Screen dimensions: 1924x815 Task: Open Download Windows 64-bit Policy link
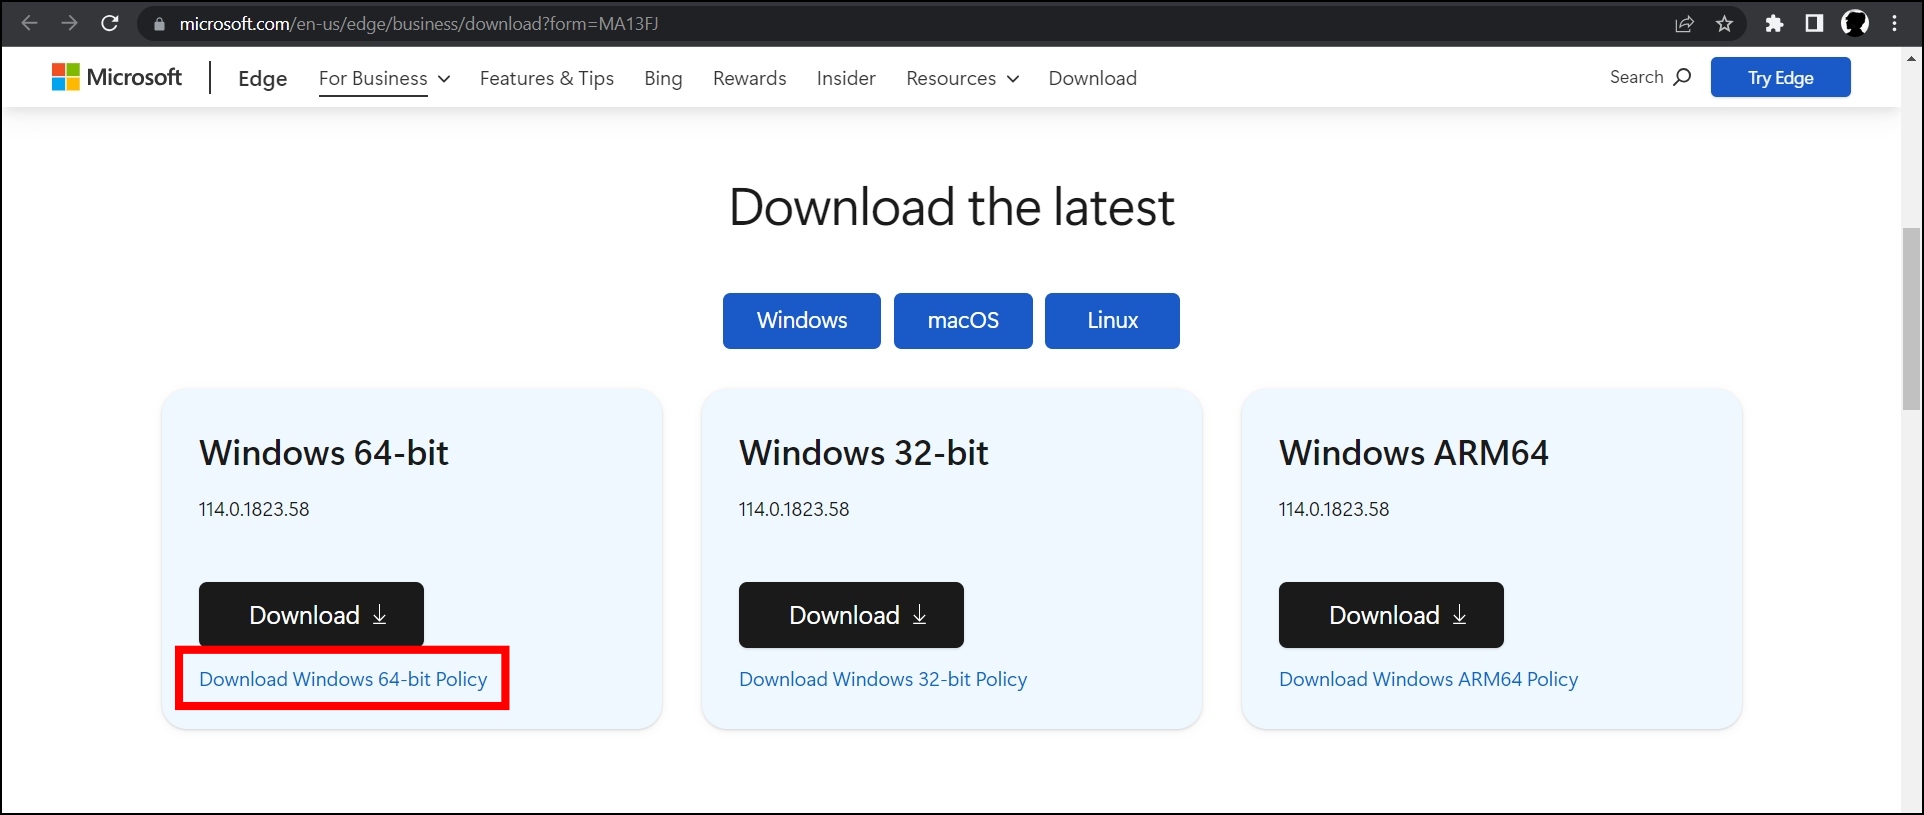(343, 679)
